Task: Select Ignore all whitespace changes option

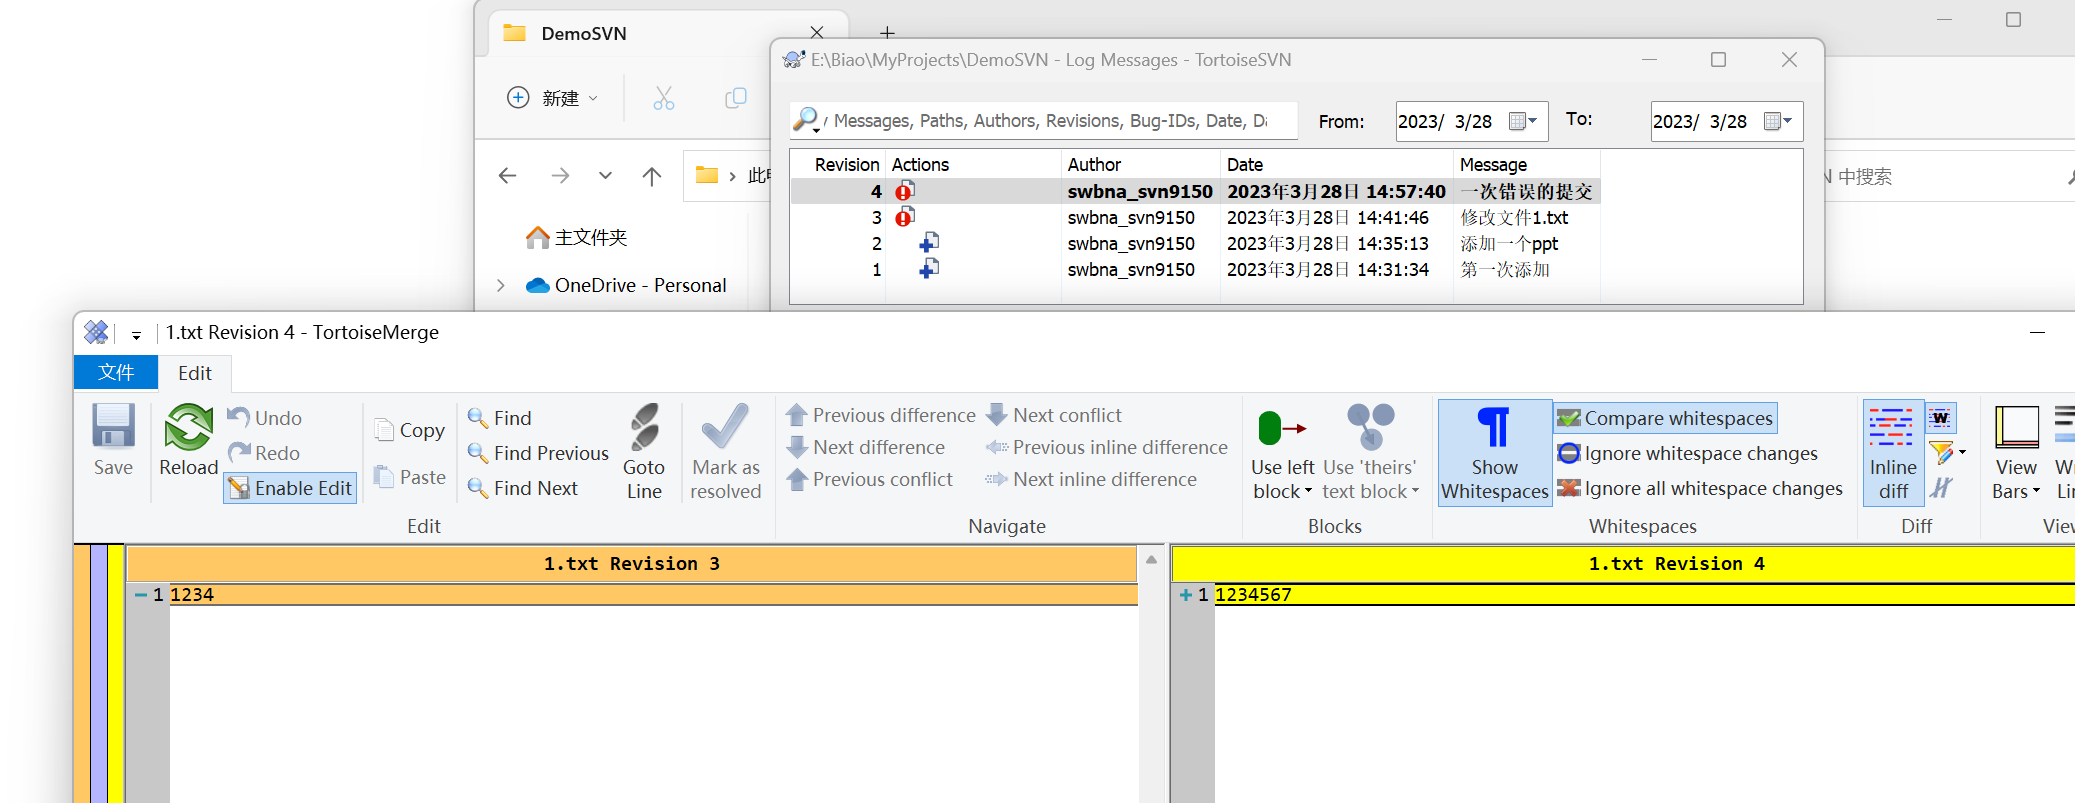Action: [1700, 488]
